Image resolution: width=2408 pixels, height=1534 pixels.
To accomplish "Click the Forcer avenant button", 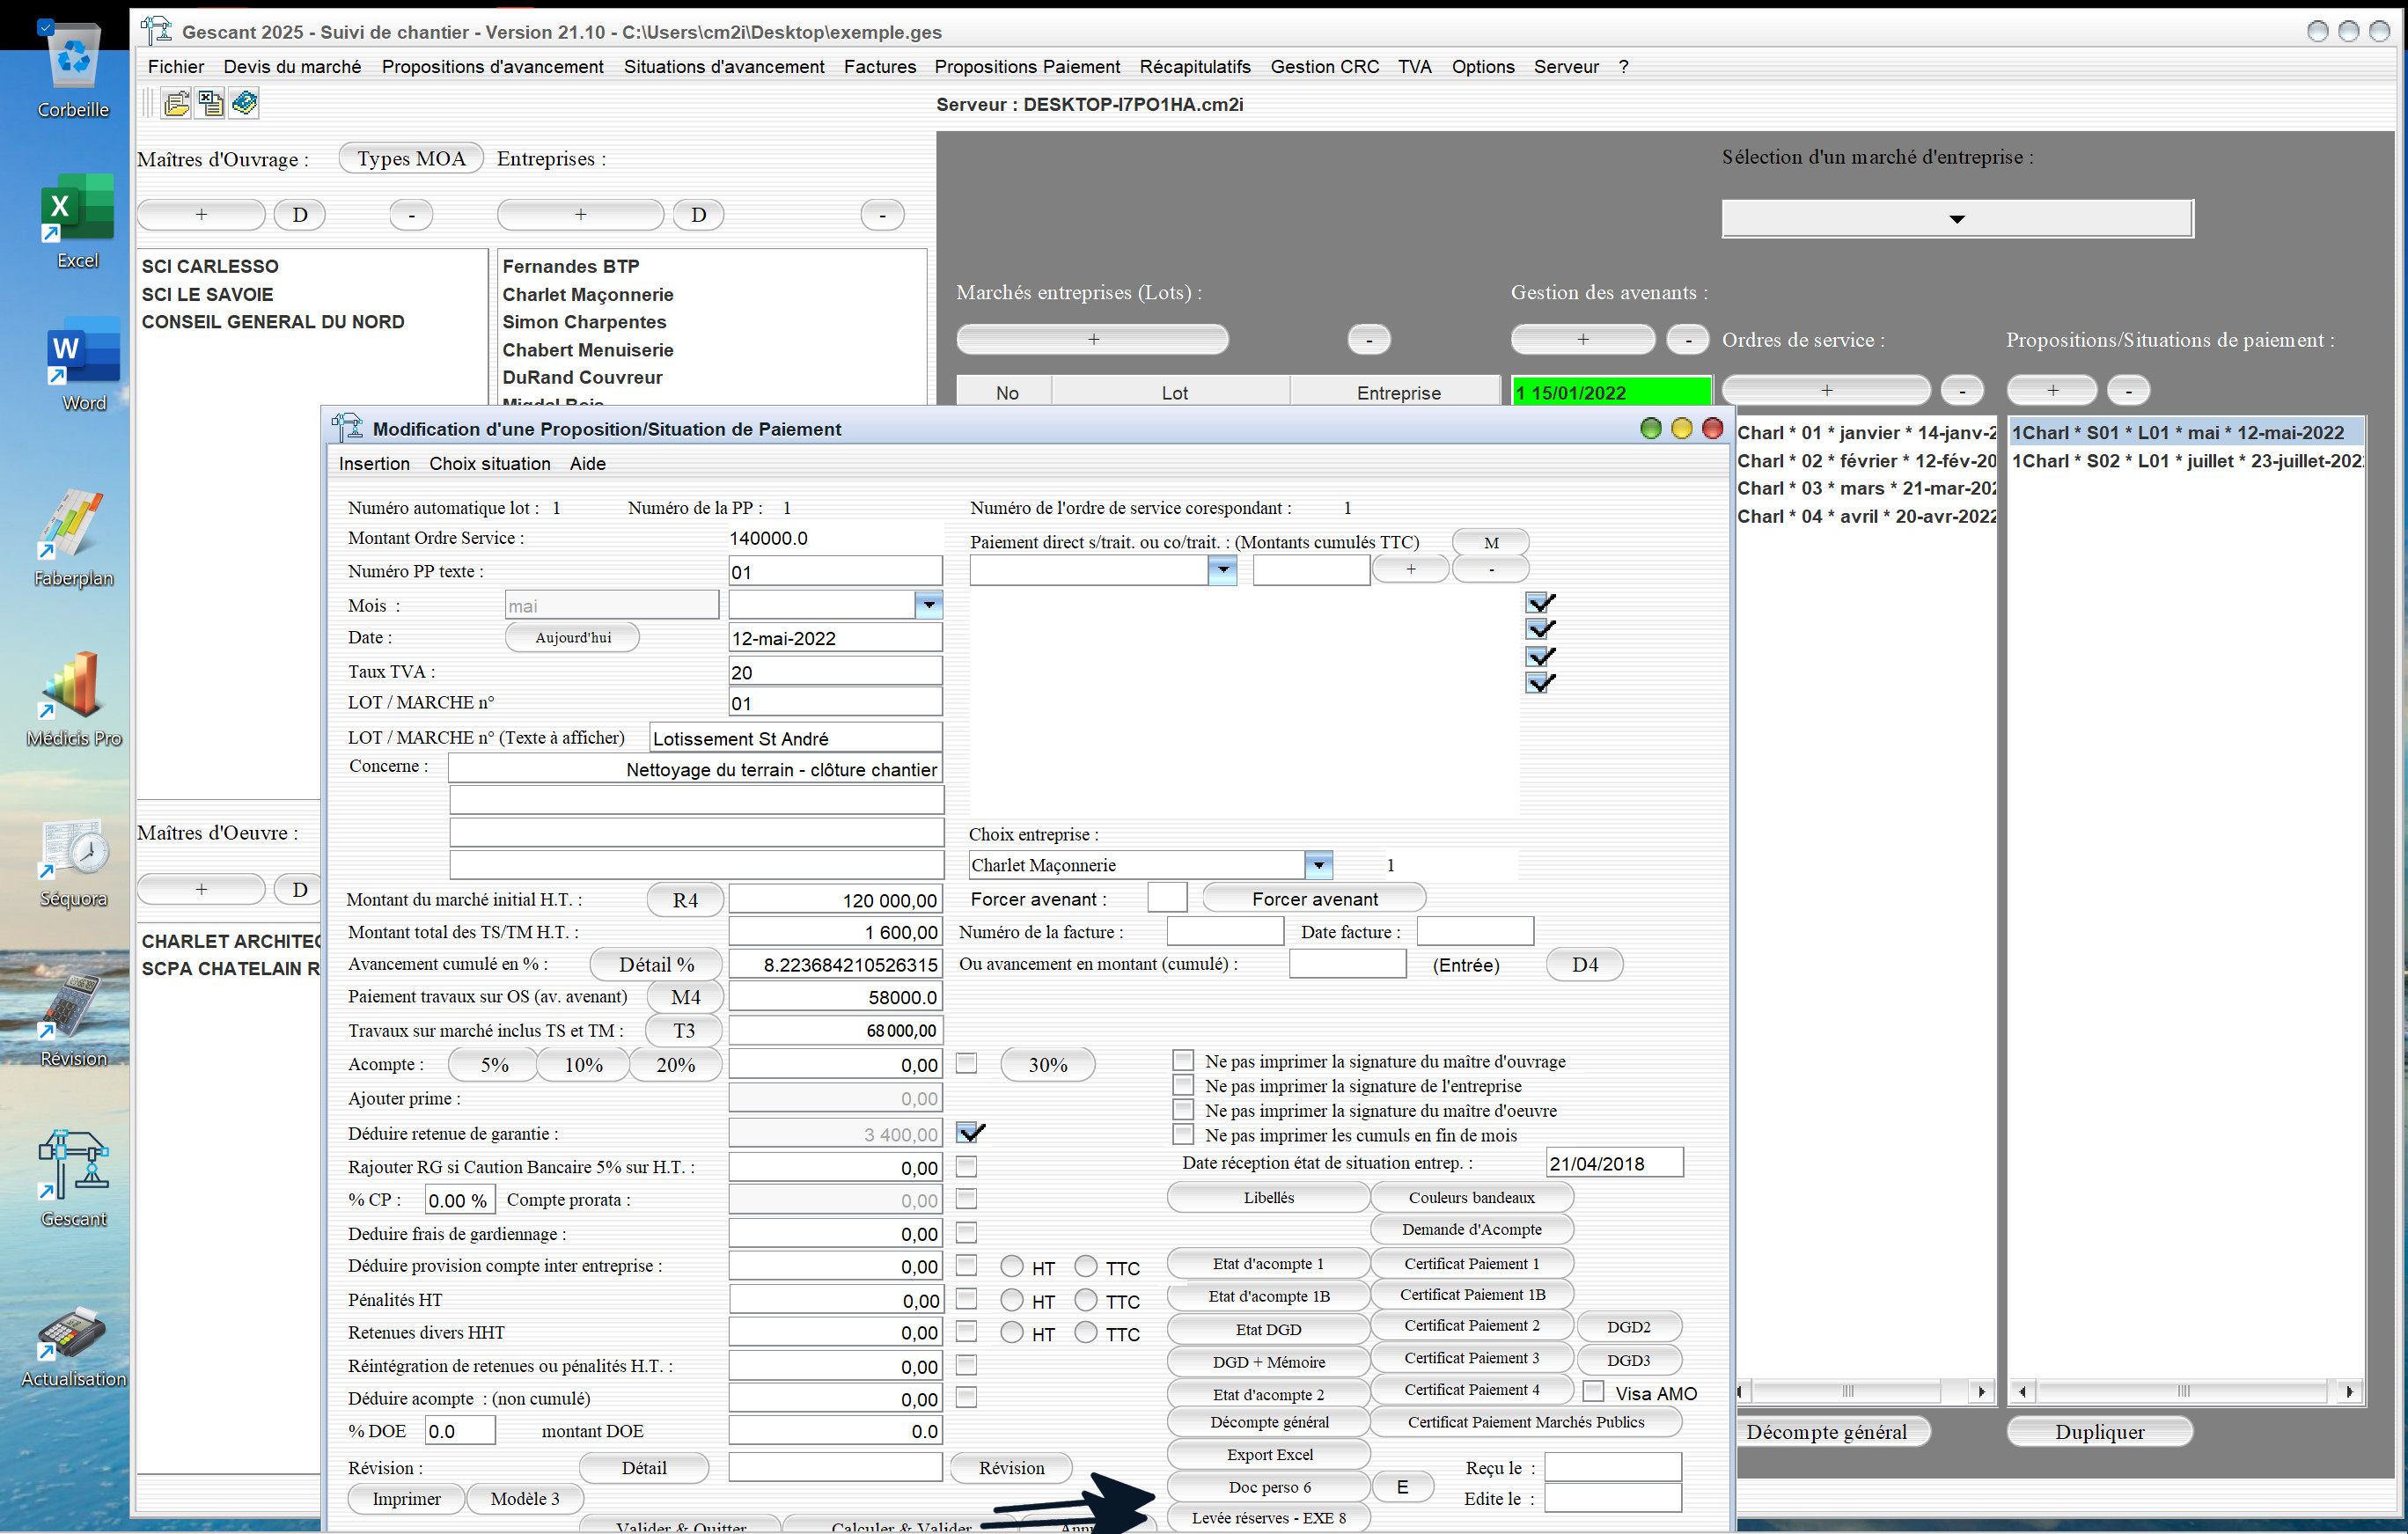I will [1314, 898].
